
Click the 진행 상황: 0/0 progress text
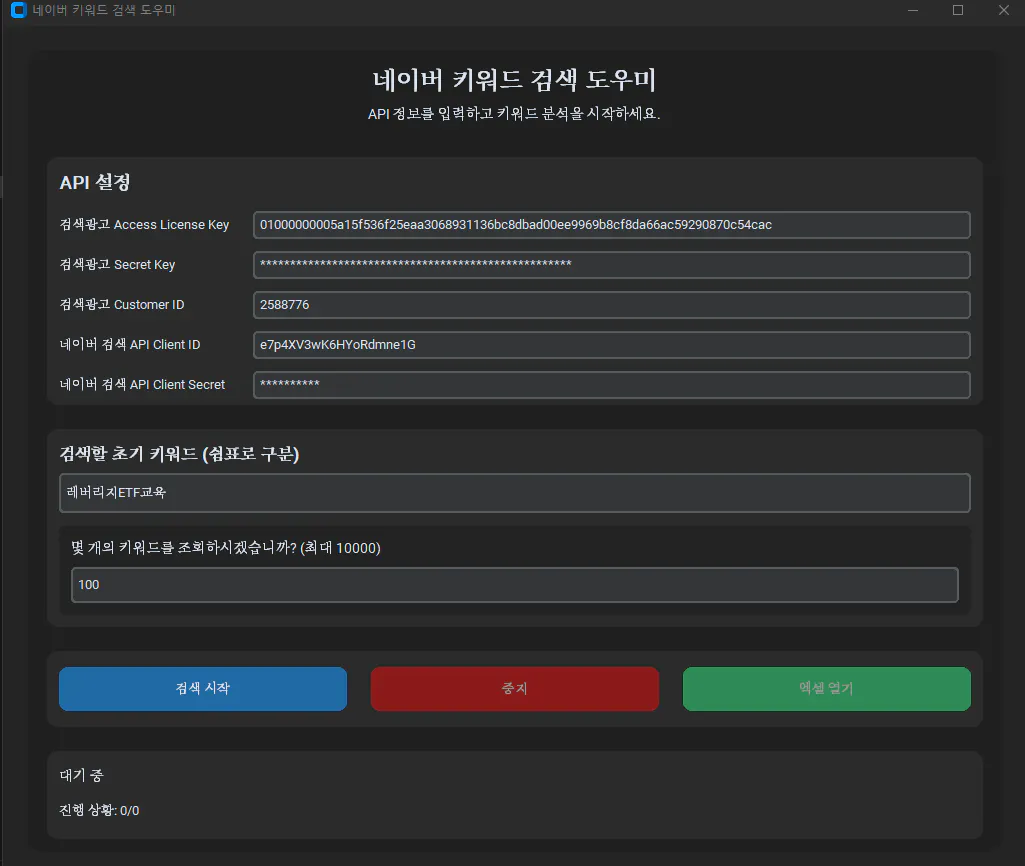tap(99, 810)
